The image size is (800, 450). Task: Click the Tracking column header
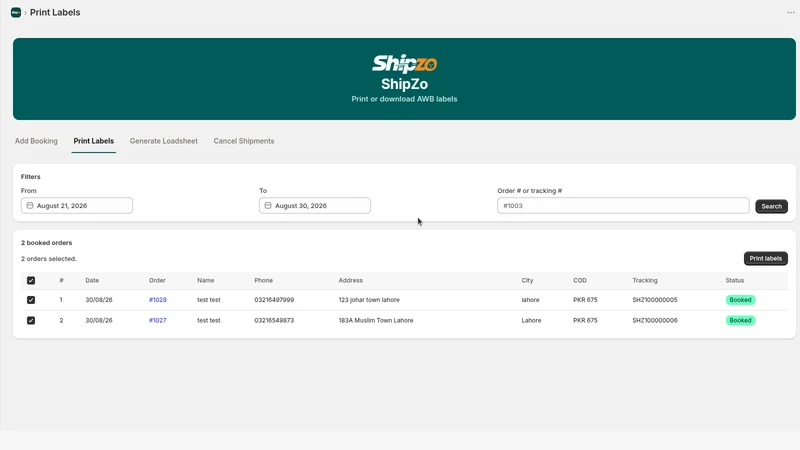645,281
